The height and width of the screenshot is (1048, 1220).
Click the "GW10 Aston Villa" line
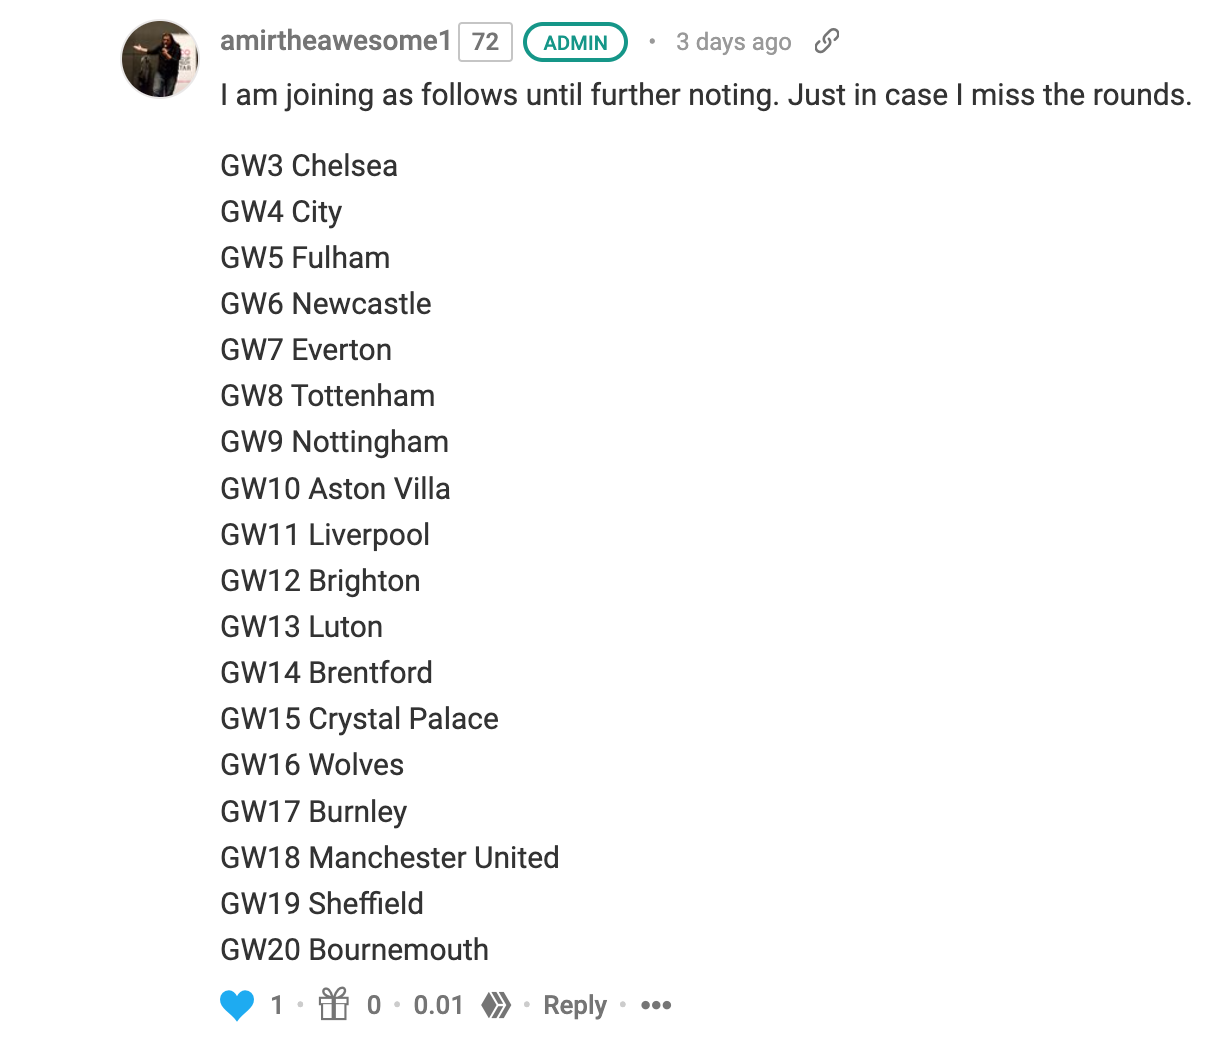click(x=335, y=489)
